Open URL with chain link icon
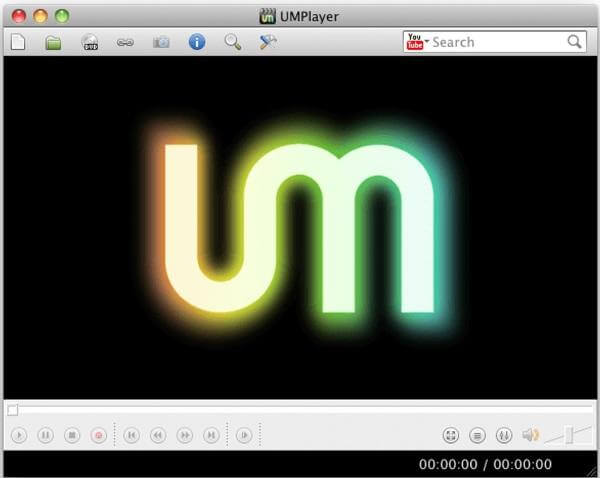The width and height of the screenshot is (600, 478). (x=125, y=42)
